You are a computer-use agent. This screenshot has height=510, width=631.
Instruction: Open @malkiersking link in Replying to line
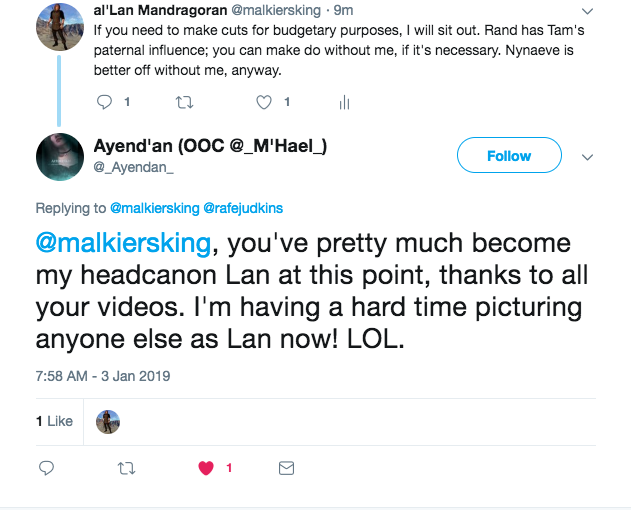[x=154, y=208]
